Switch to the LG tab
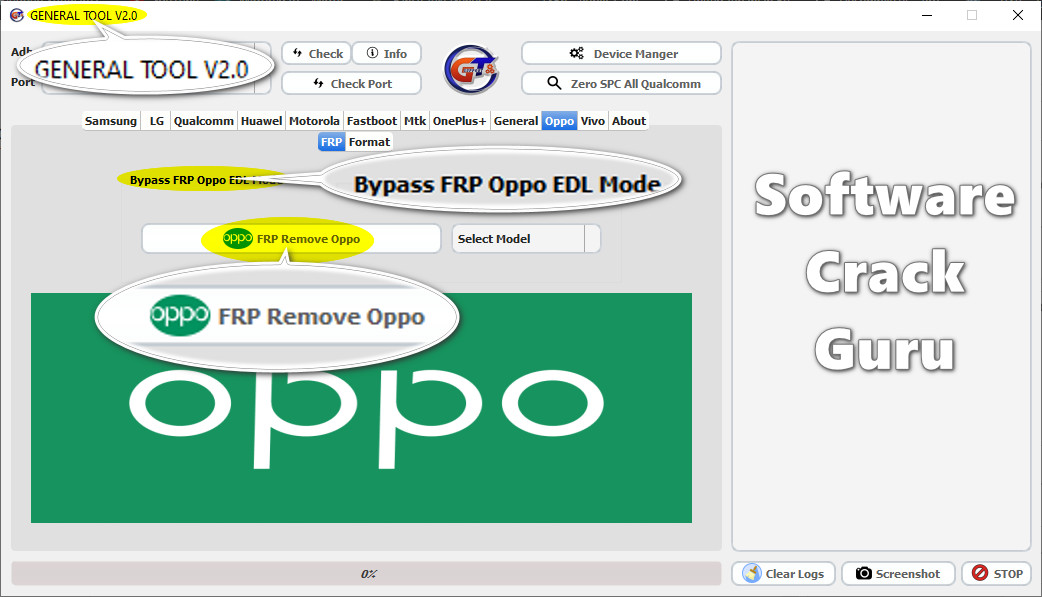1042x597 pixels. coord(156,121)
